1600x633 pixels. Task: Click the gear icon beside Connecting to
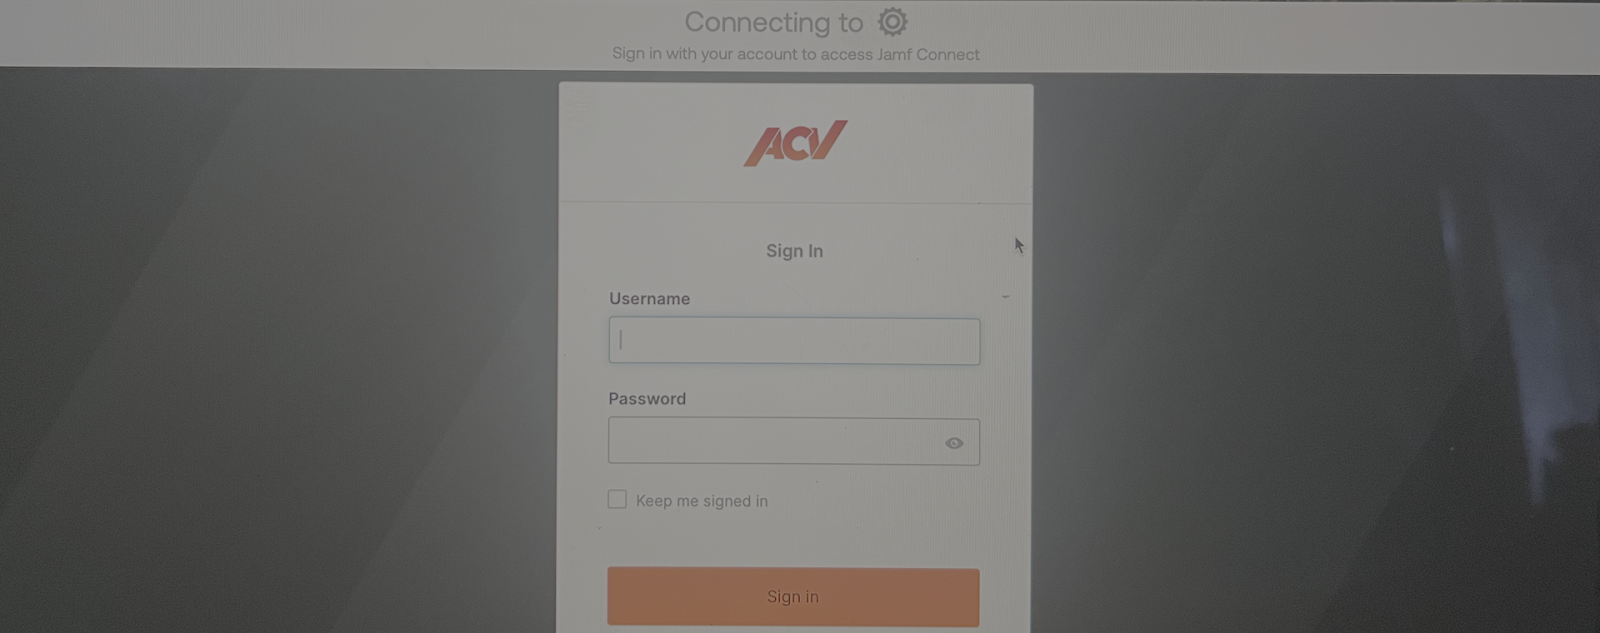click(x=892, y=21)
